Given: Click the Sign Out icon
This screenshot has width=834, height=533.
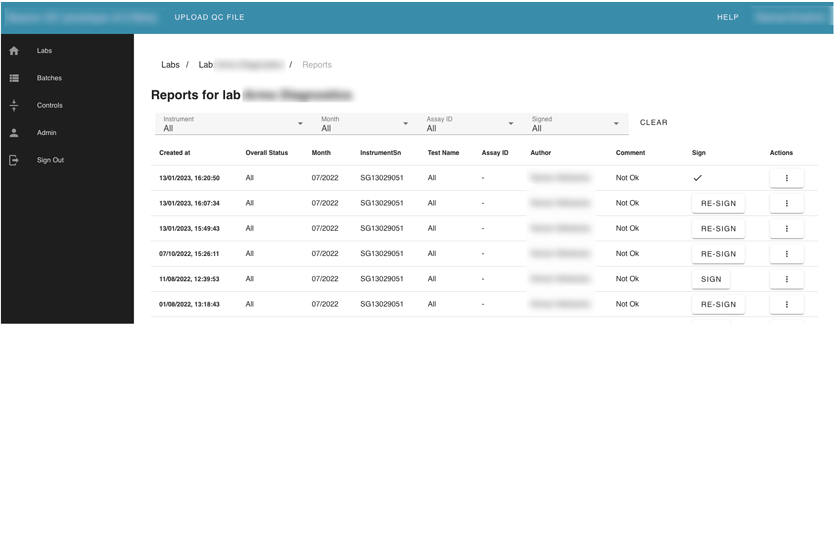Looking at the screenshot, I should tap(14, 160).
